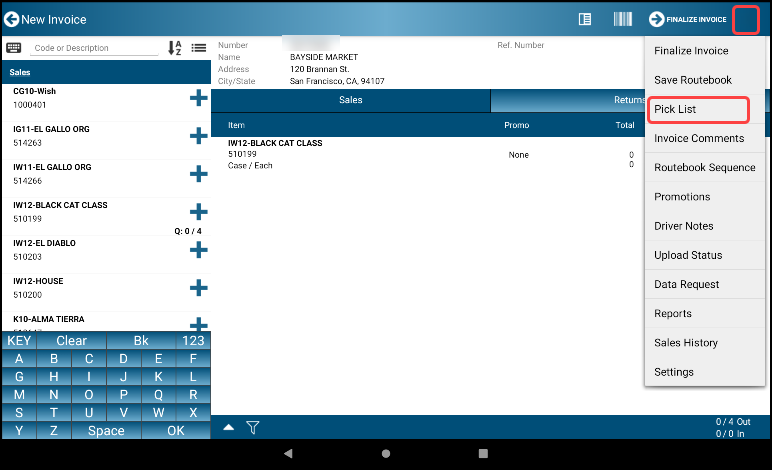This screenshot has width=772, height=470.
Task: Go back with the New Invoice arrow
Action: [11, 19]
